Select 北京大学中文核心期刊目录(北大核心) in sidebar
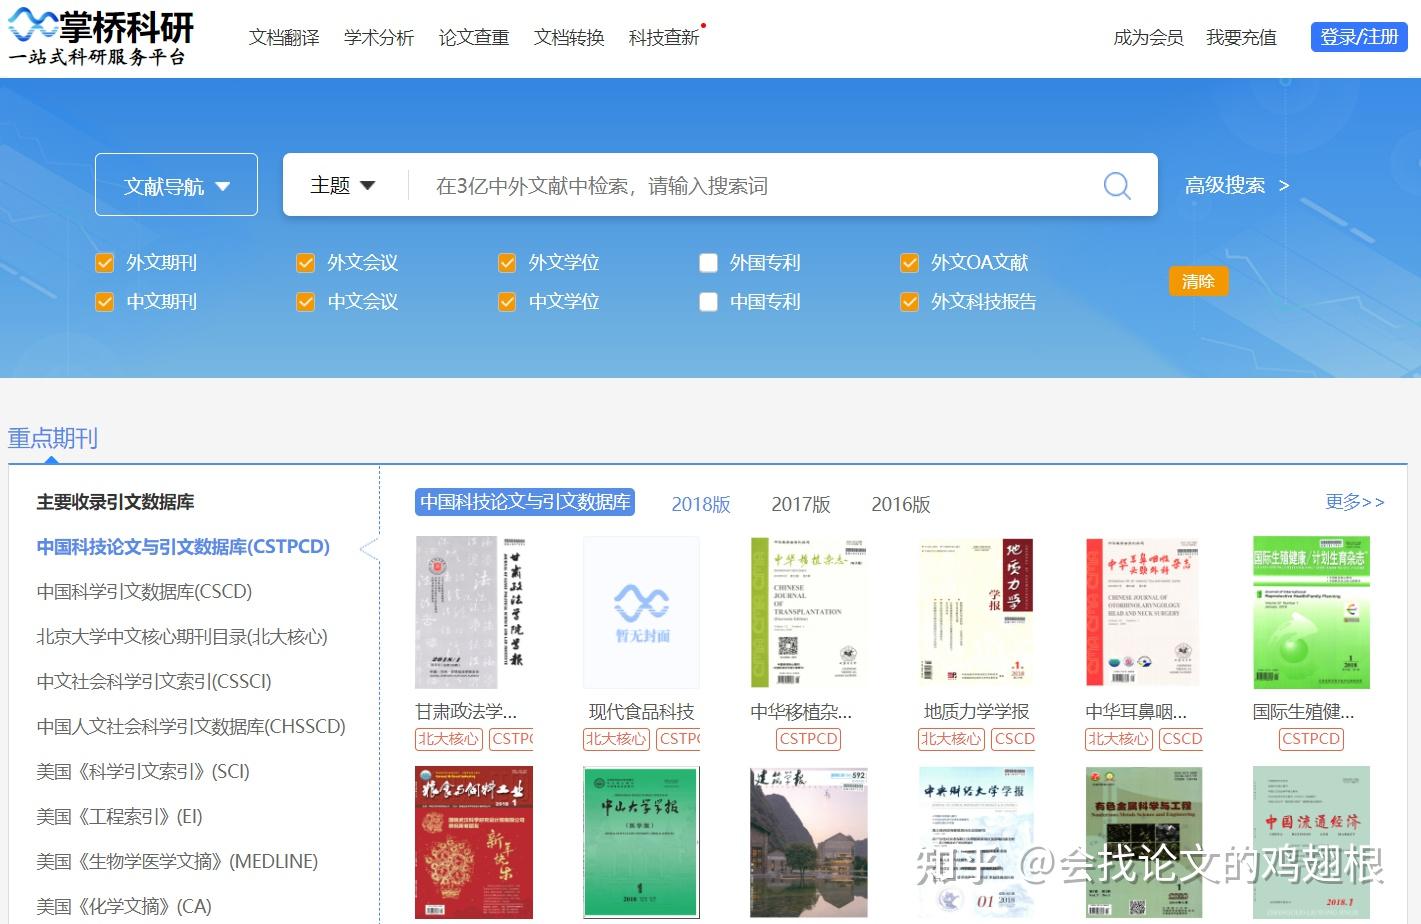Screen dimensions: 1421x924 pos(182,637)
